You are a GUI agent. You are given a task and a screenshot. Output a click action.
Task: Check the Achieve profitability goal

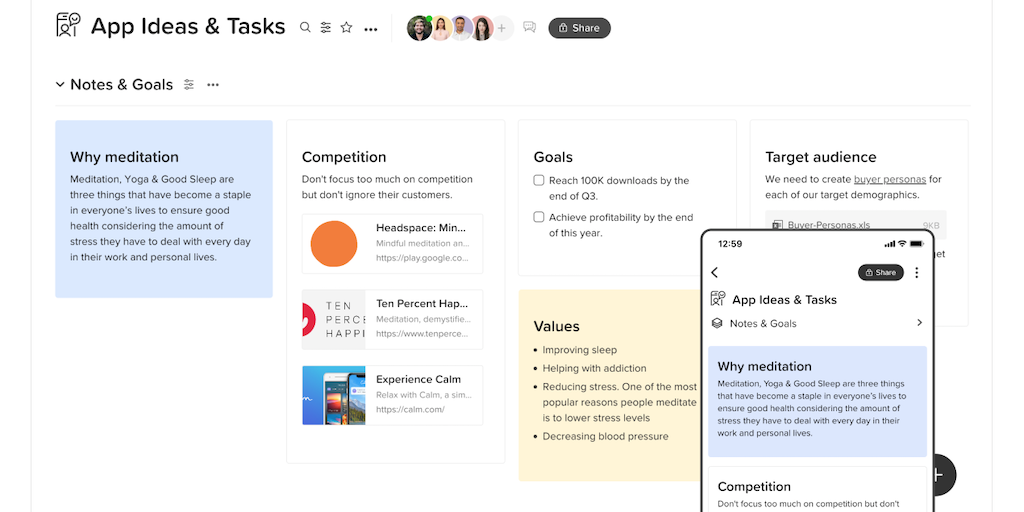539,217
